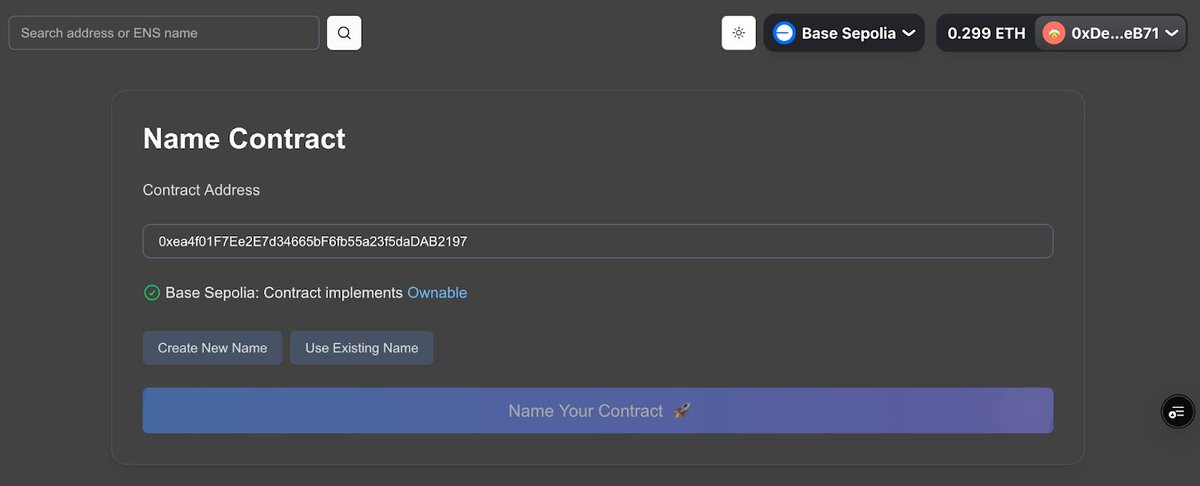Click the wallet avatar icon
The height and width of the screenshot is (486, 1200).
click(x=1054, y=33)
